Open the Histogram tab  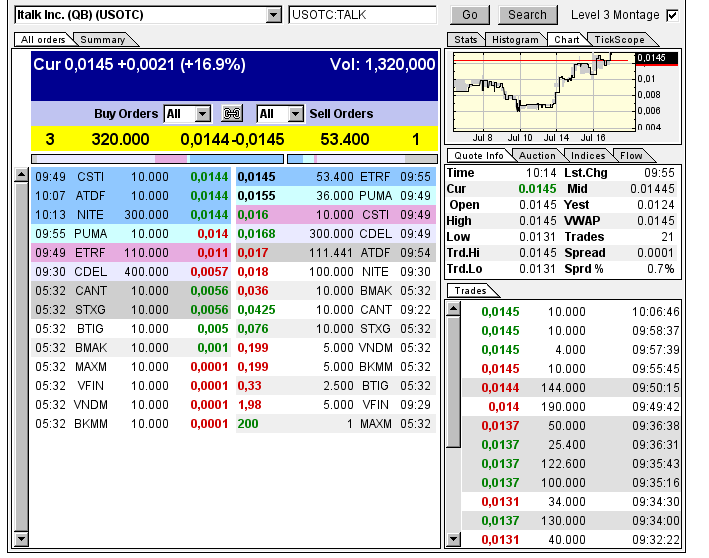click(515, 40)
